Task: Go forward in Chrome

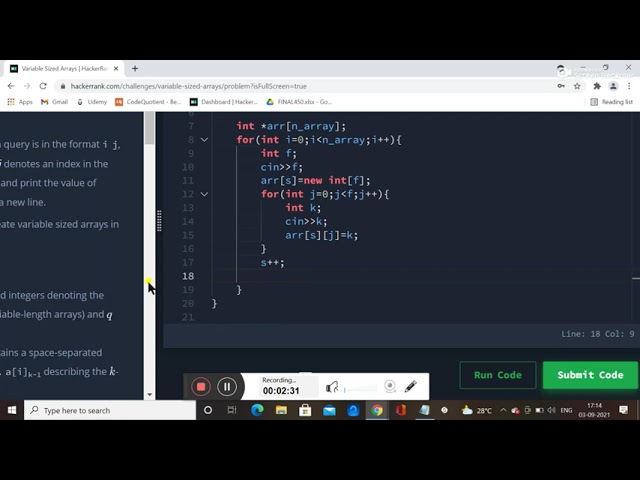Action: 27,86
